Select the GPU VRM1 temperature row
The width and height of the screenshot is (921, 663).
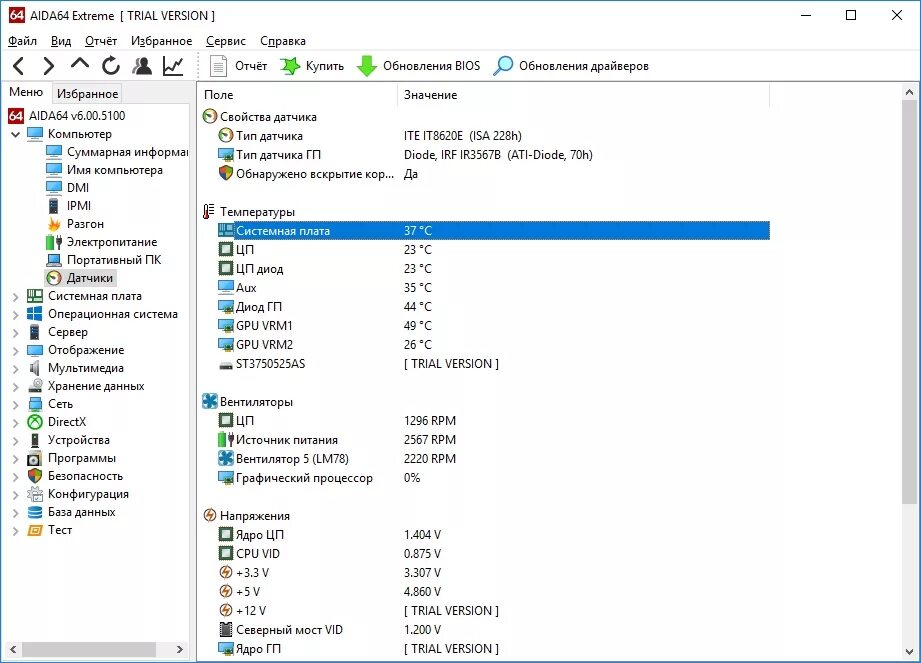coord(493,325)
